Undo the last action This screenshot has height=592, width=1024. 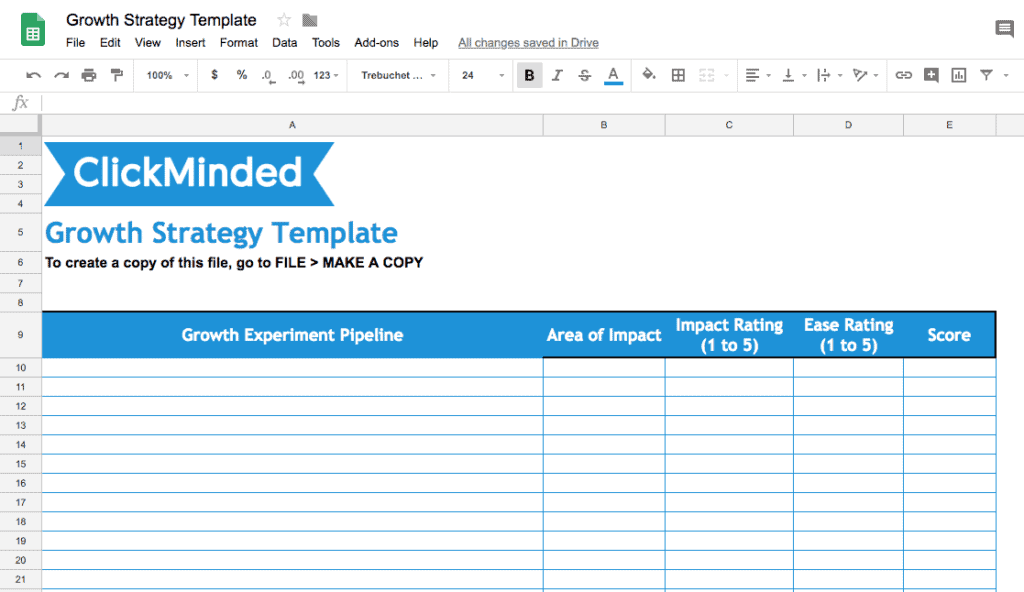tap(33, 75)
